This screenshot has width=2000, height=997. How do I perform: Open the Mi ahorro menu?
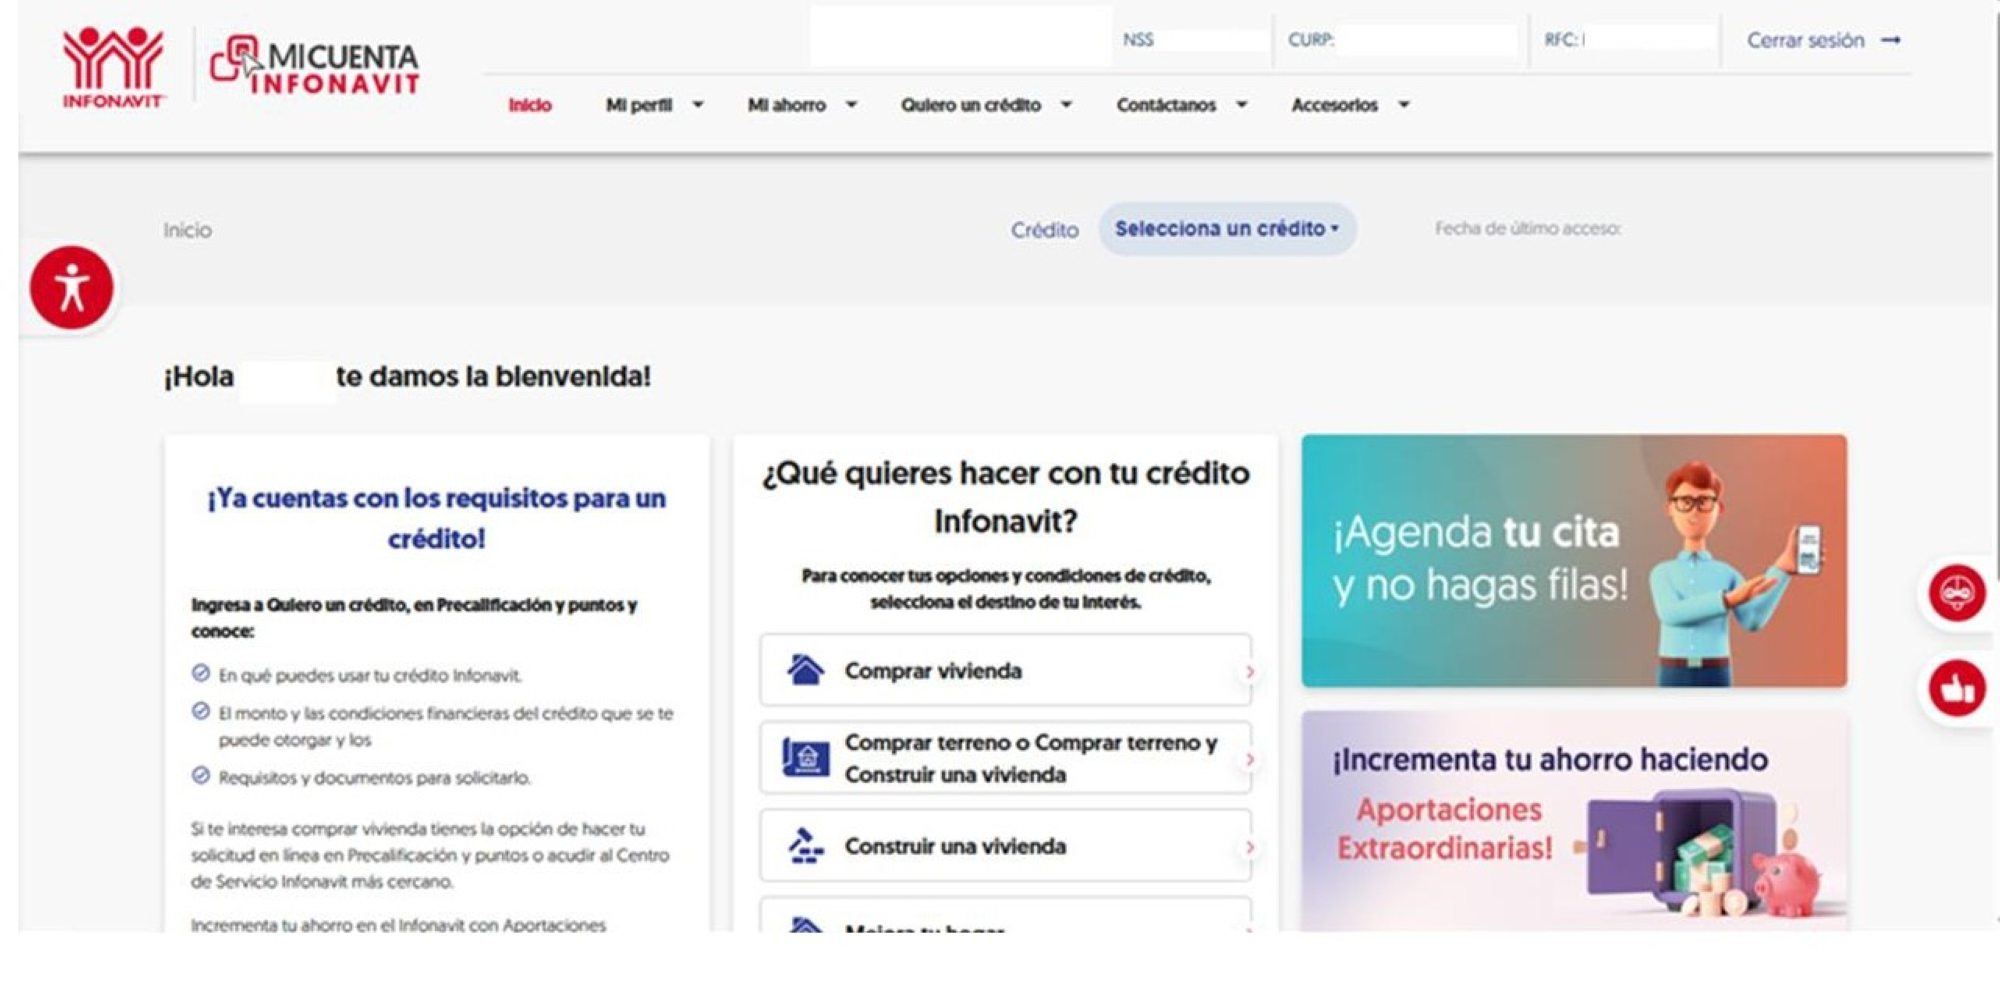[802, 105]
